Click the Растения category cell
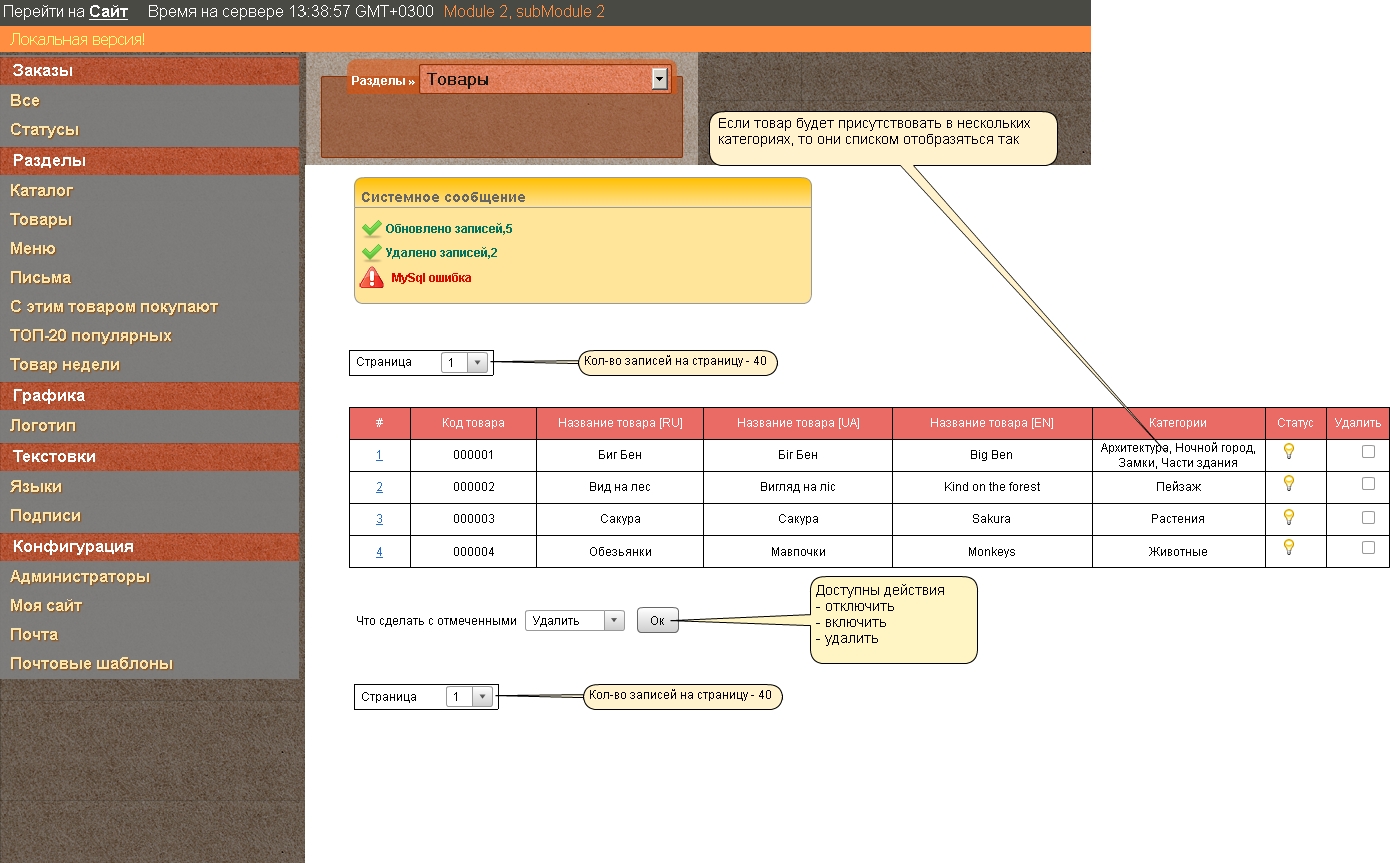This screenshot has height=863, width=1390. point(1178,519)
